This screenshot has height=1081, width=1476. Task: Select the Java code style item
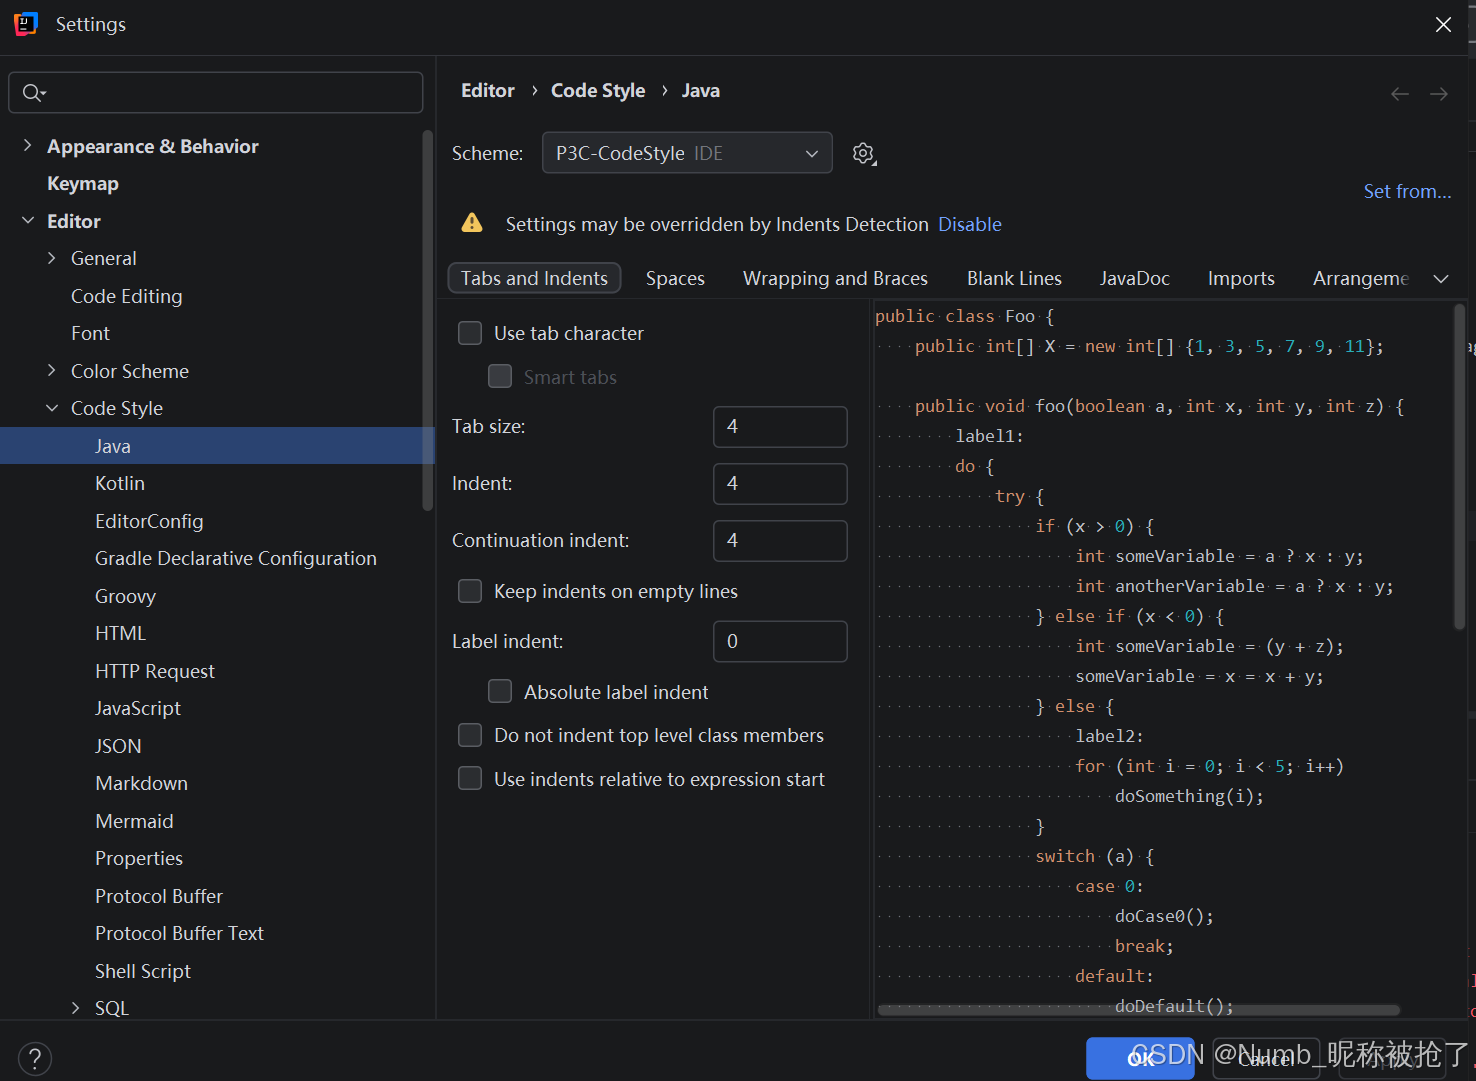click(217, 446)
